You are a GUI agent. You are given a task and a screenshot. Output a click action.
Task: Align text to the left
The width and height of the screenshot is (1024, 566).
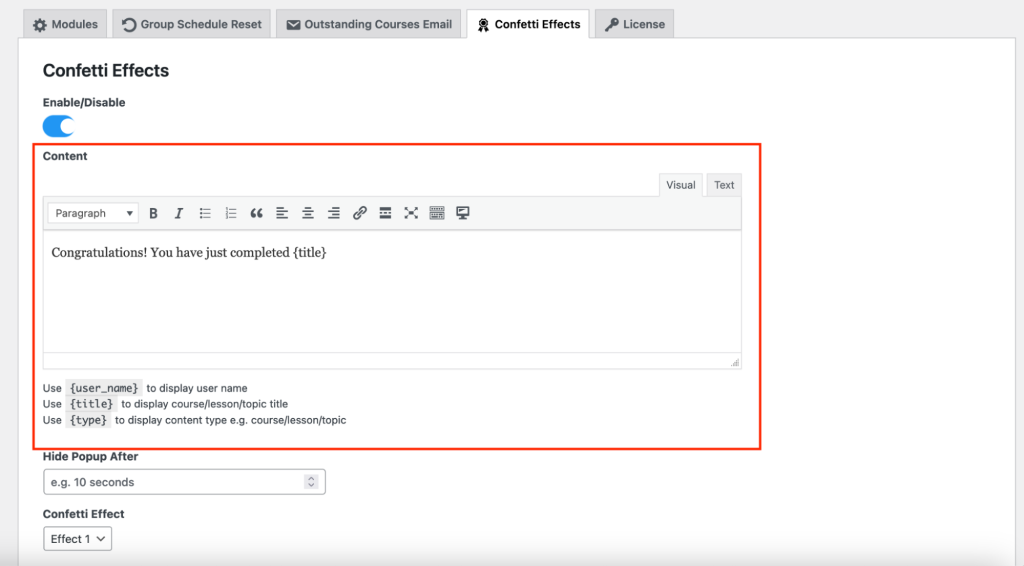(x=282, y=213)
